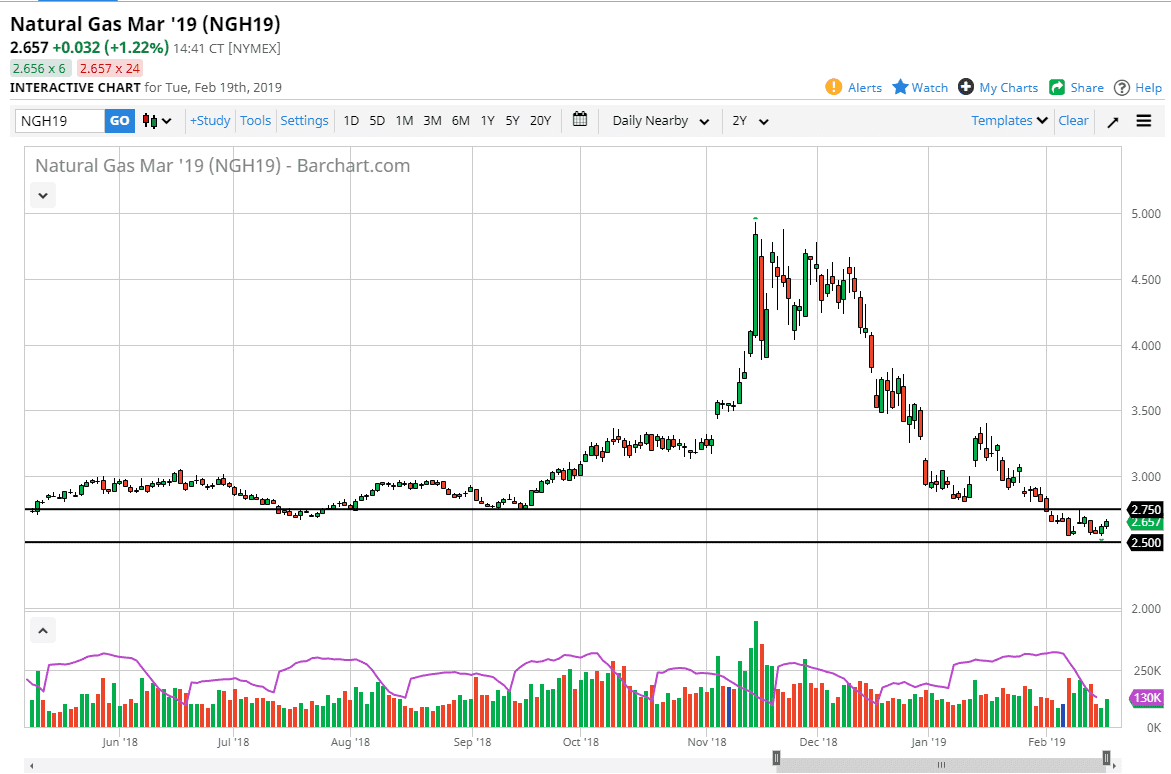The width and height of the screenshot is (1171, 774).
Task: Collapse the volume pane with its chevron
Action: tap(42, 630)
